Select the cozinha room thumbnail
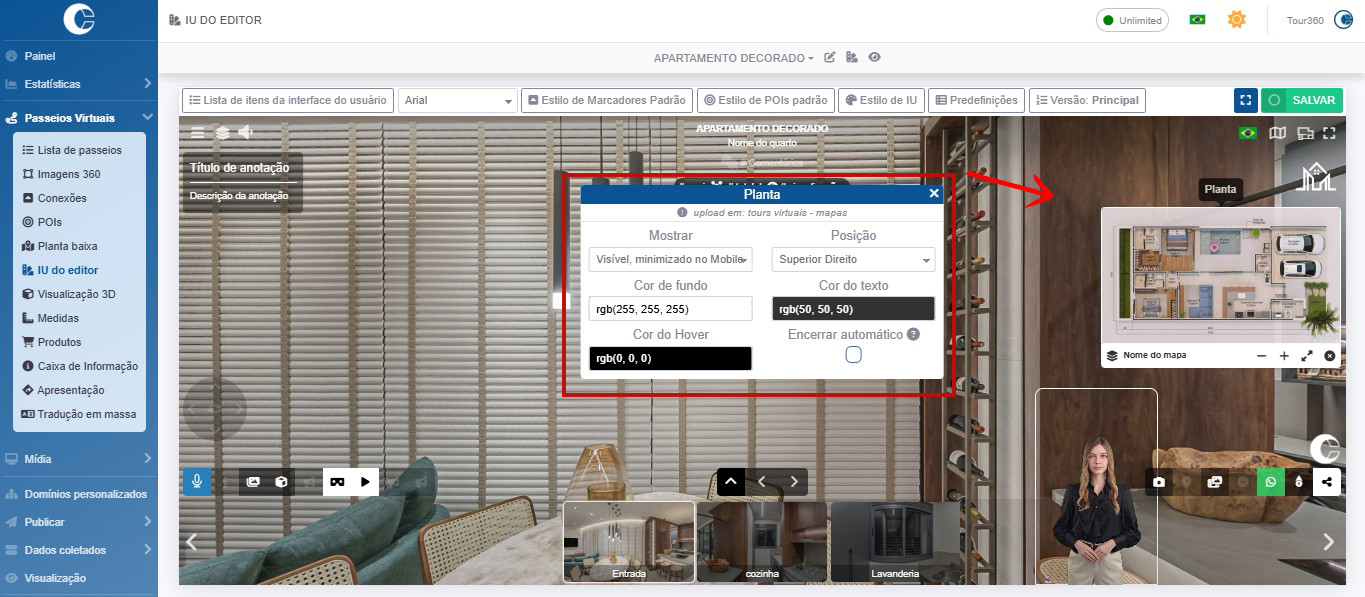This screenshot has height=597, width=1365. [762, 541]
